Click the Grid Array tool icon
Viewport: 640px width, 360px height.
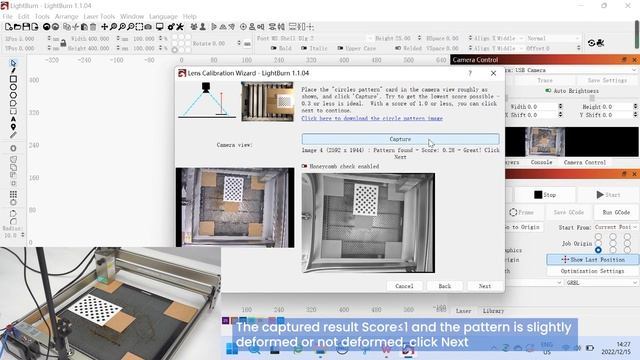(x=13, y=194)
